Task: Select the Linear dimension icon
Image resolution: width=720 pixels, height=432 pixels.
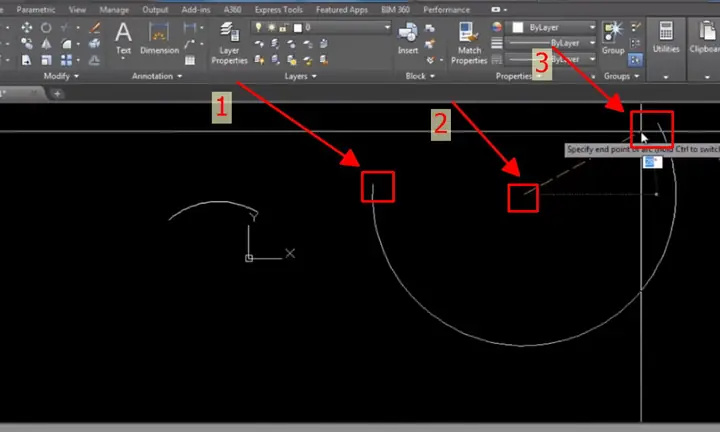Action: point(189,28)
